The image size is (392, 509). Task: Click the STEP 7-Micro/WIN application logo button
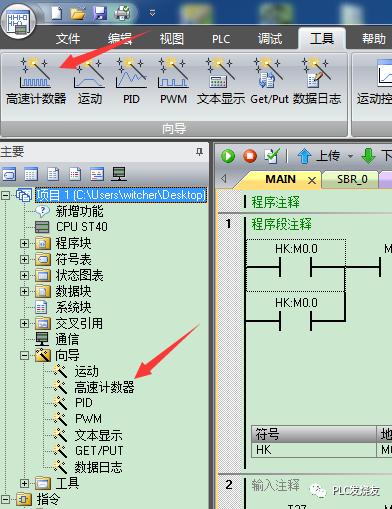(x=19, y=21)
